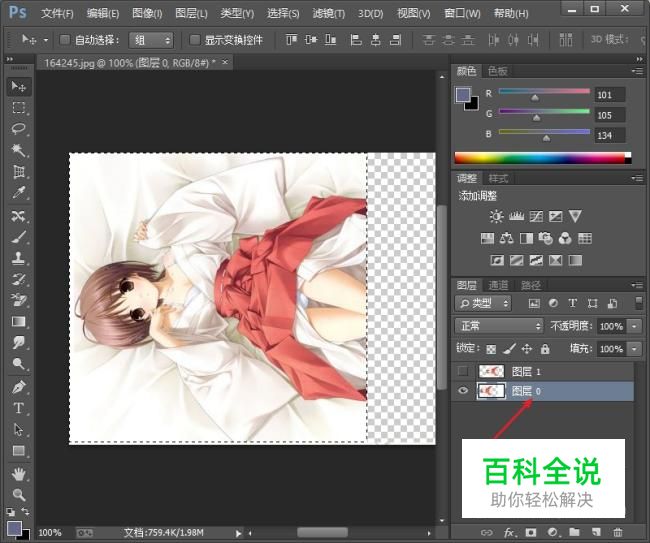Show 图层 1 visibility box
Viewport: 650px width, 543px height.
click(463, 371)
